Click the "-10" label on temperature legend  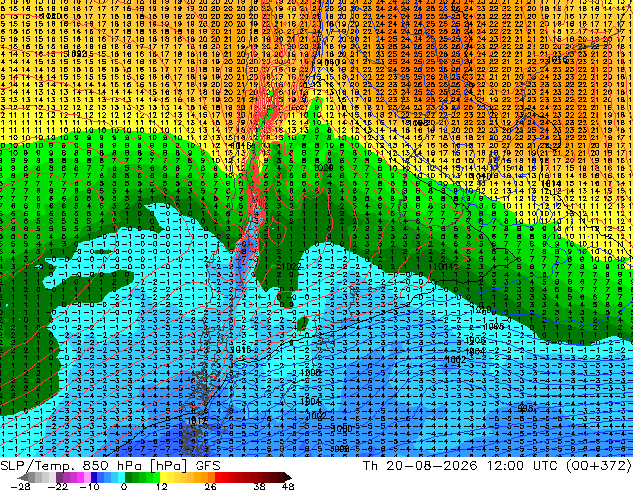click(x=89, y=486)
